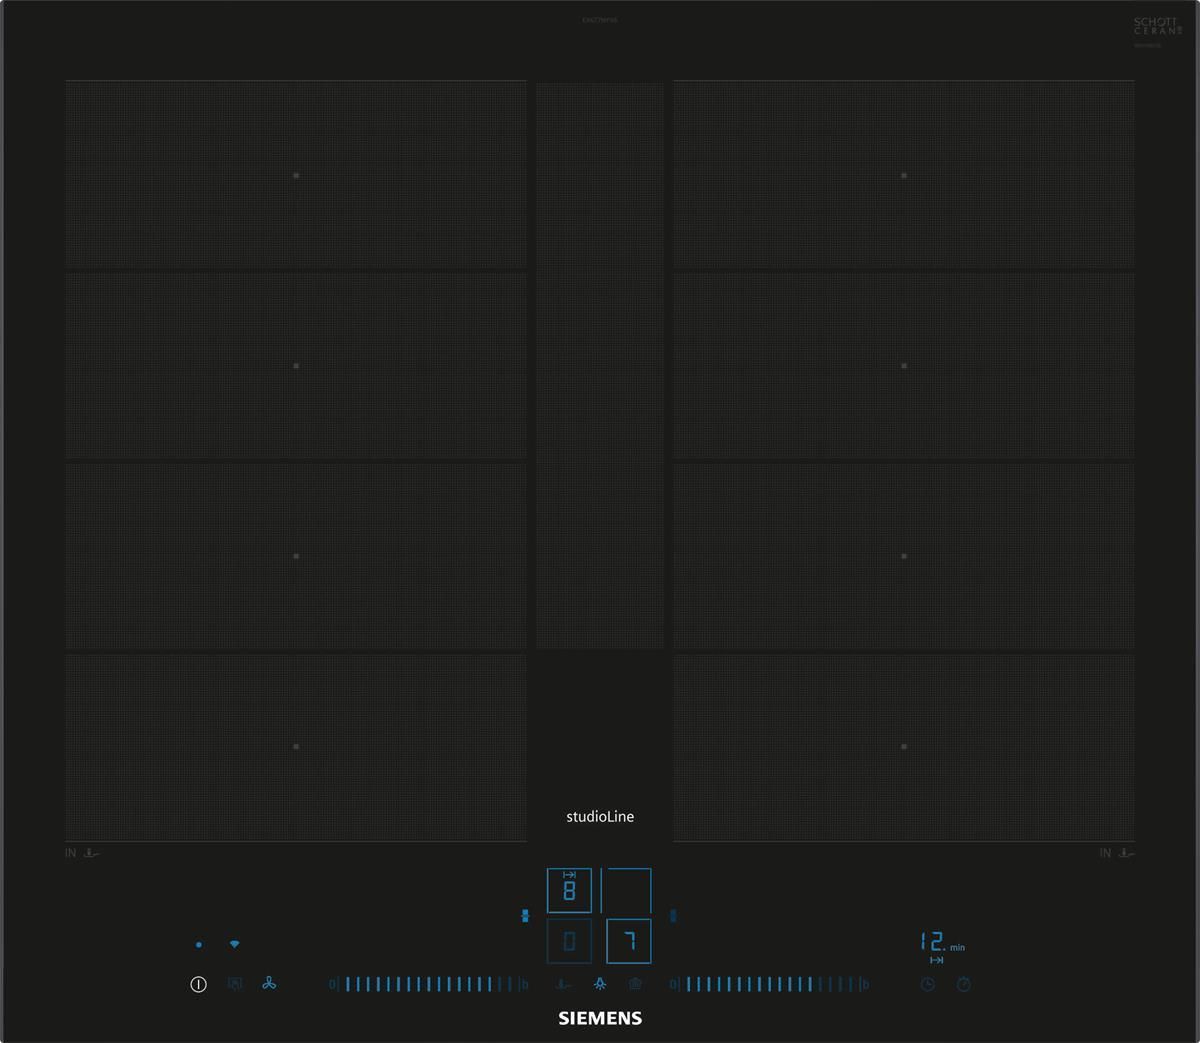Tap the 12 min timer display
The width and height of the screenshot is (1200, 1043).
click(940, 943)
